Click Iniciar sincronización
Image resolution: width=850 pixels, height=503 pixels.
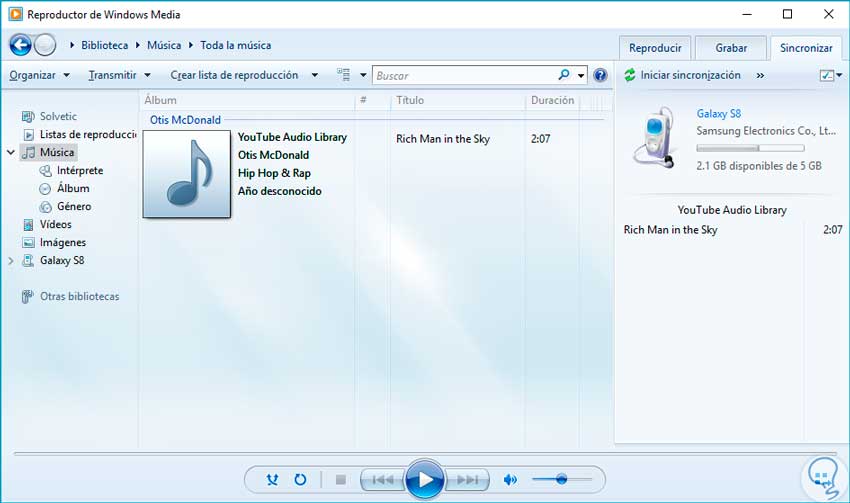682,75
